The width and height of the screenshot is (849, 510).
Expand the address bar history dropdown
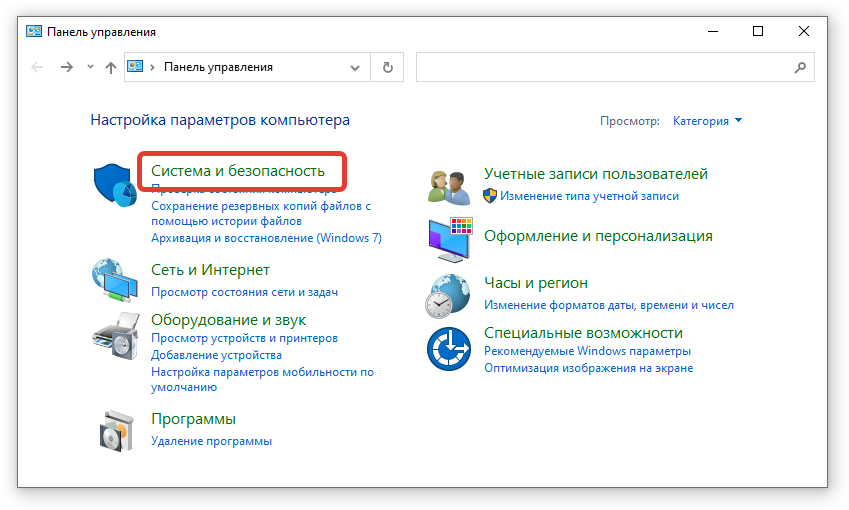(355, 67)
